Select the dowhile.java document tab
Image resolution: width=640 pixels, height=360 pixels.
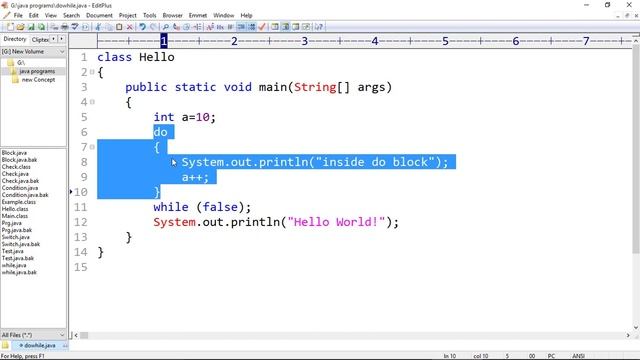pyautogui.click(x=40, y=346)
